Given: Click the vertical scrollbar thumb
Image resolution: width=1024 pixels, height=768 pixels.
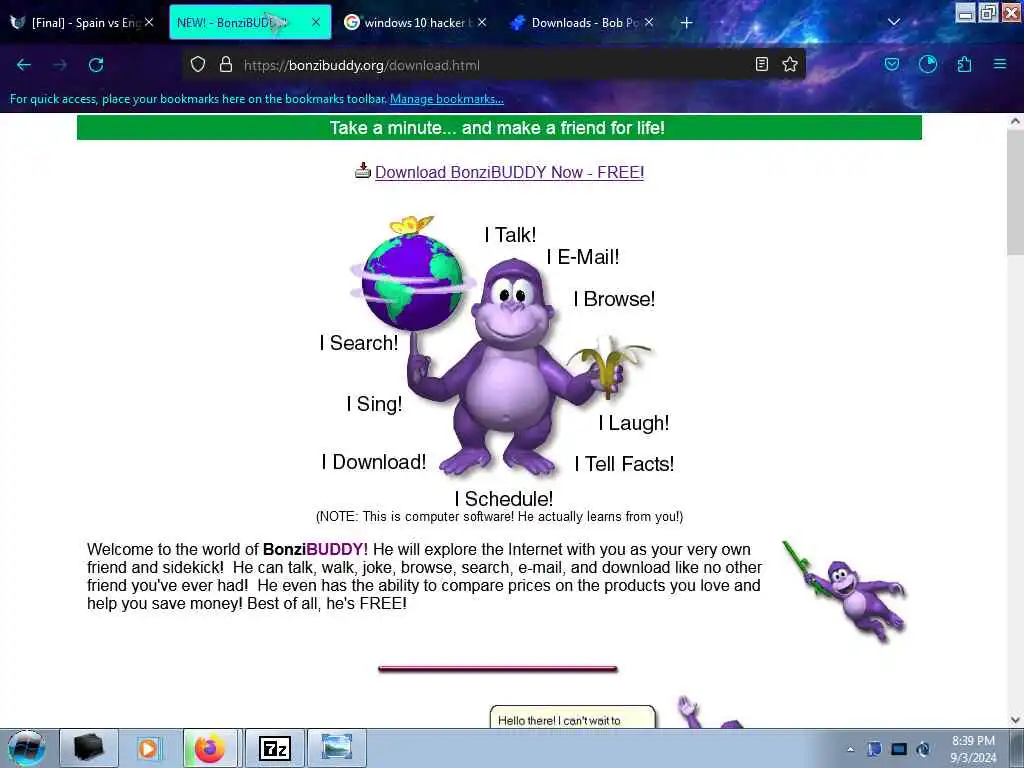Looking at the screenshot, I should coord(1015,193).
